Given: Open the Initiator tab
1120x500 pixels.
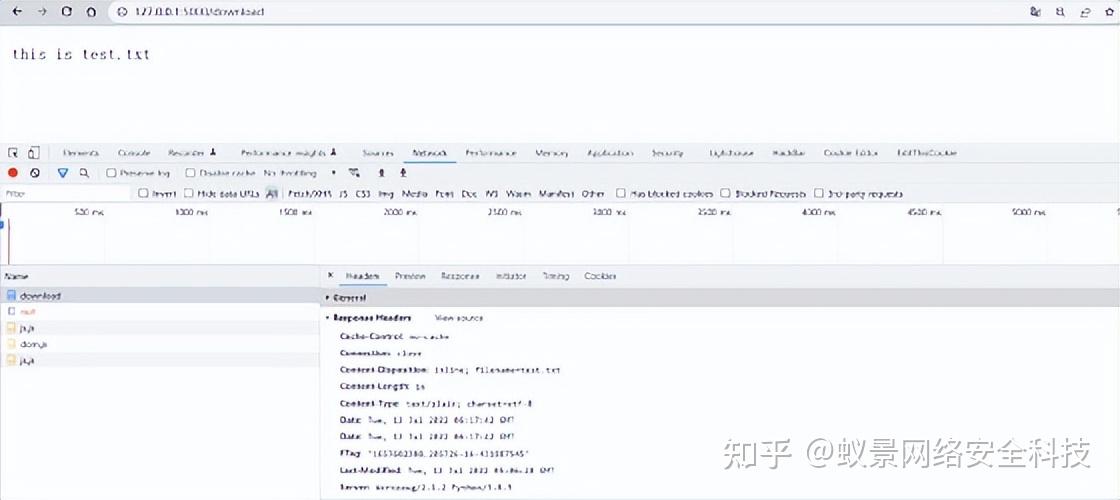Looking at the screenshot, I should 511,276.
